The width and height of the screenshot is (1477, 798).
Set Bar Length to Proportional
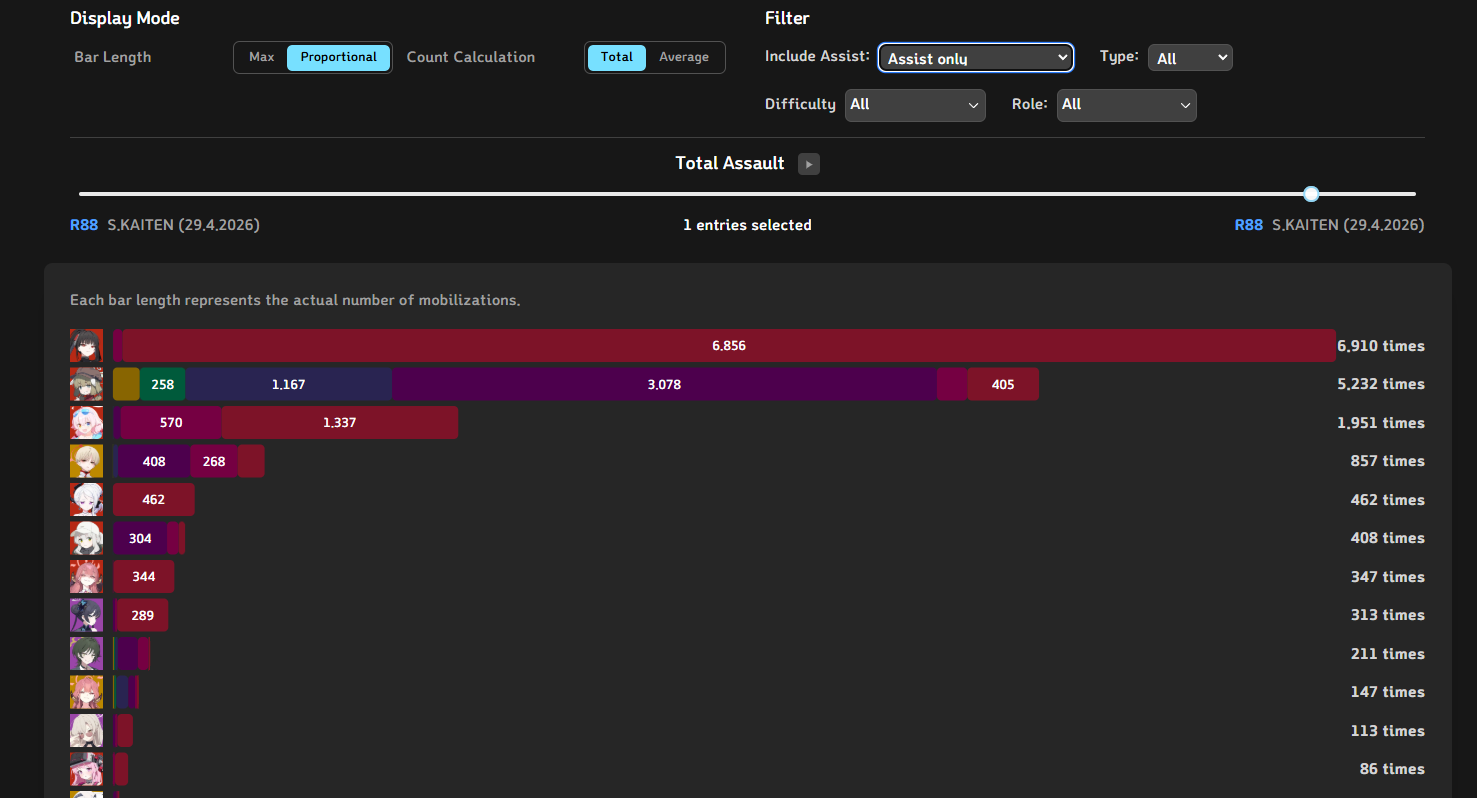coord(339,57)
